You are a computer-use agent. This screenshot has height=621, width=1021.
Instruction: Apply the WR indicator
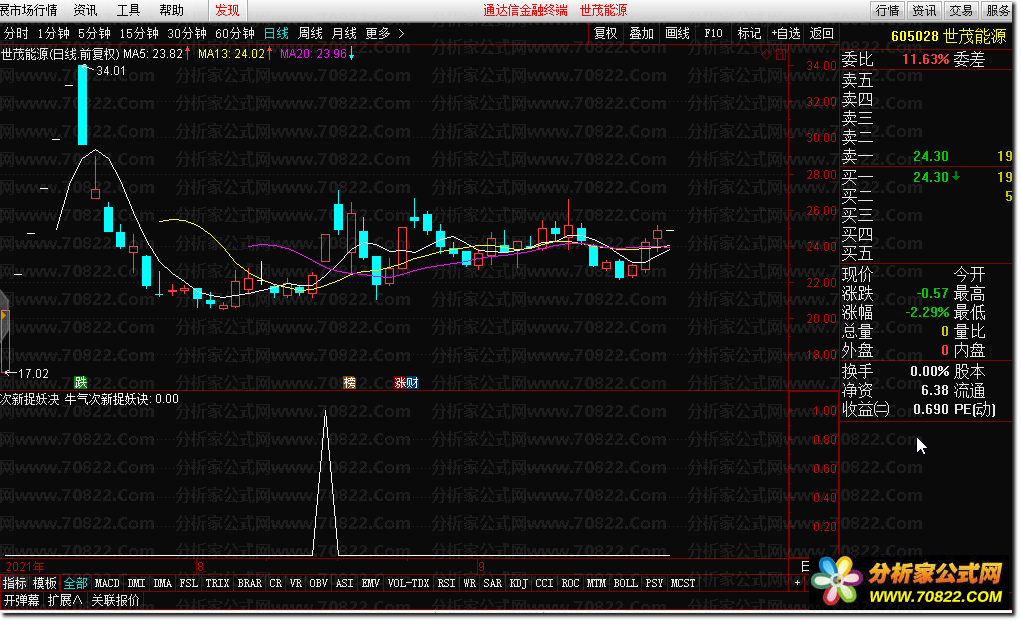(x=470, y=583)
